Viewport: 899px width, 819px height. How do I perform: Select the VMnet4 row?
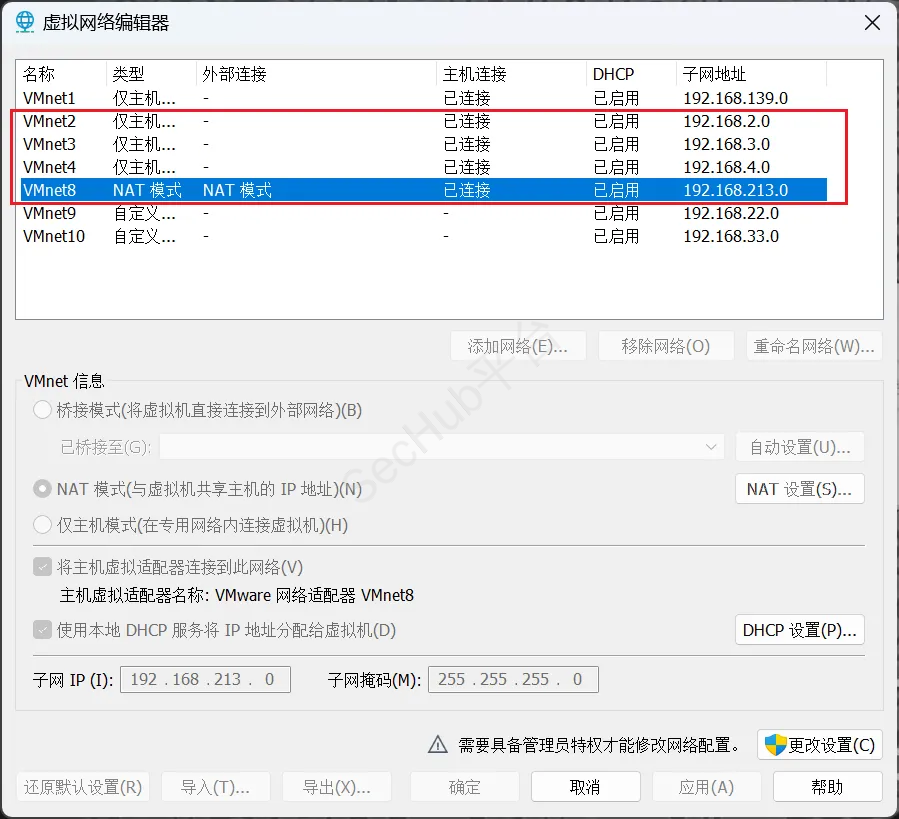click(x=424, y=167)
